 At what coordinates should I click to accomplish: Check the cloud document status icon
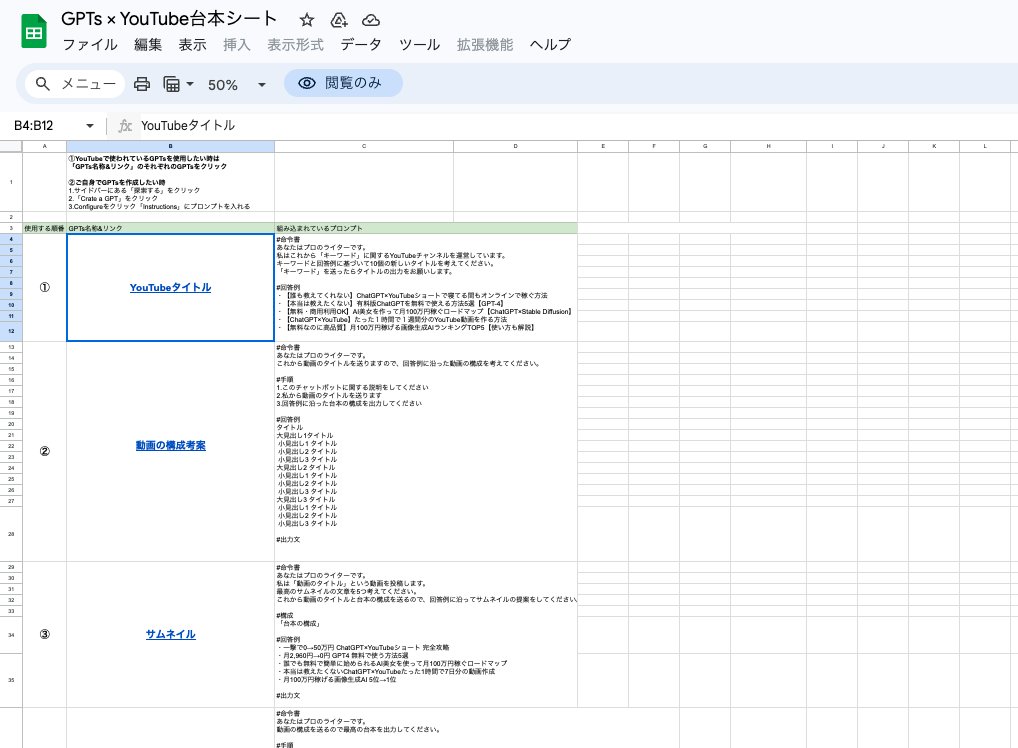click(371, 20)
